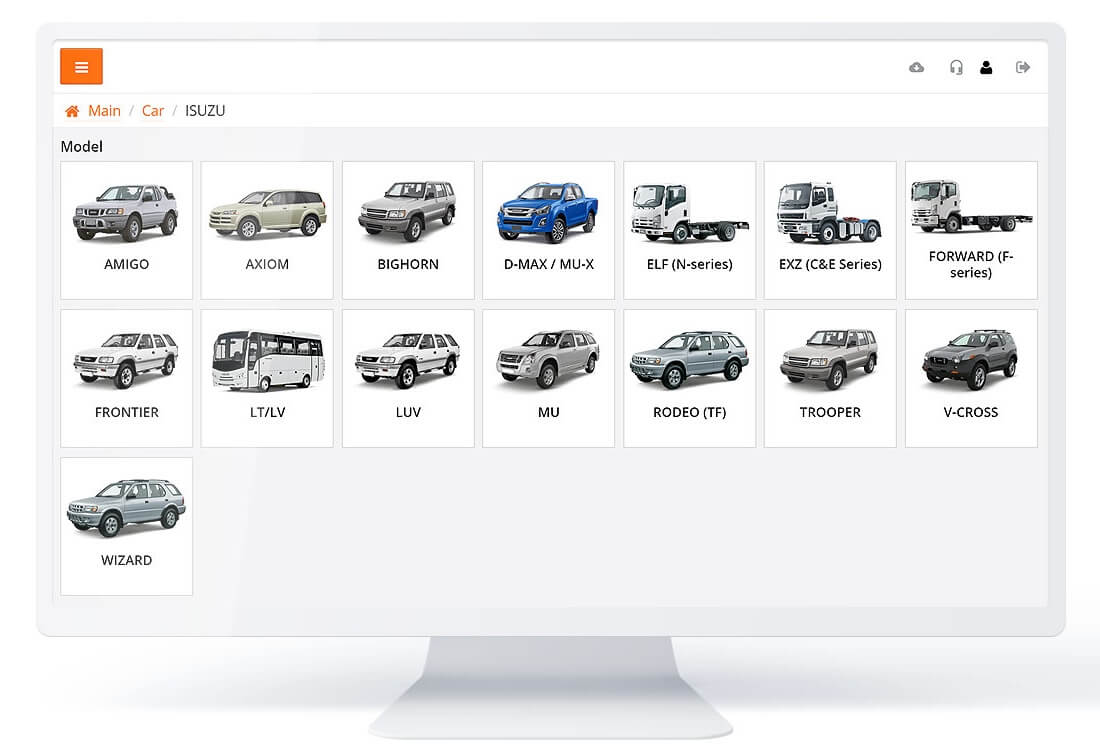Select the AMIGO vehicle image
1100x750 pixels.
[126, 212]
